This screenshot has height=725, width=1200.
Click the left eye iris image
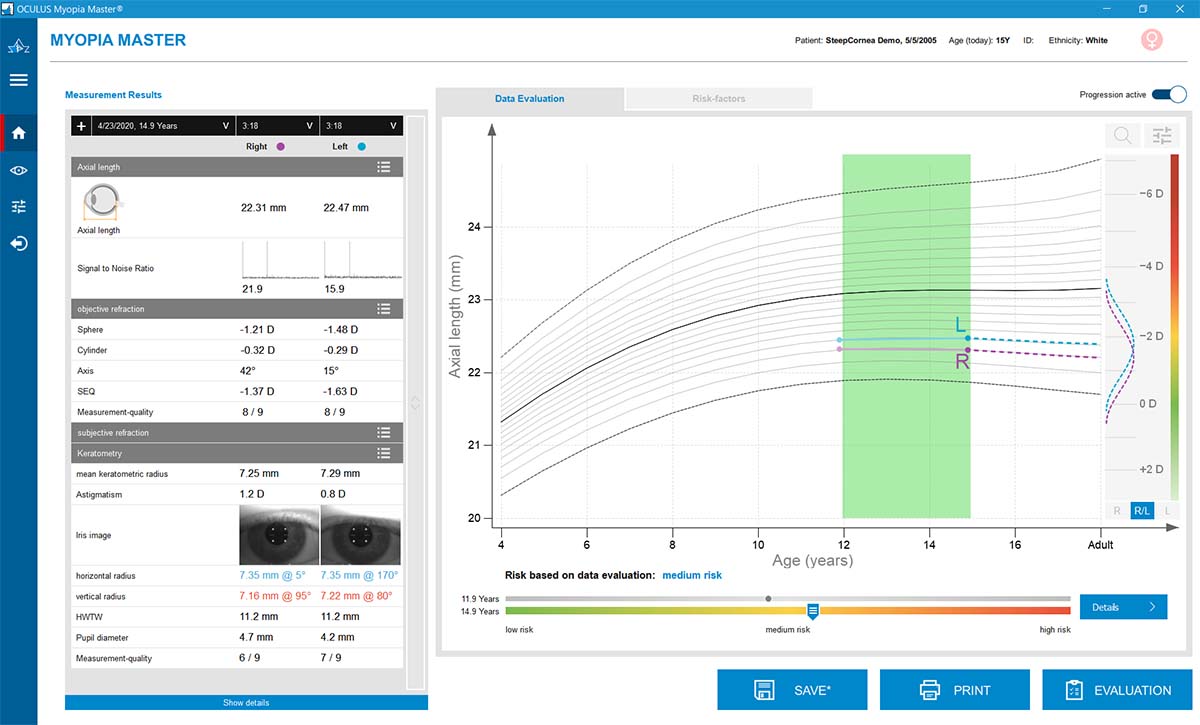point(361,535)
